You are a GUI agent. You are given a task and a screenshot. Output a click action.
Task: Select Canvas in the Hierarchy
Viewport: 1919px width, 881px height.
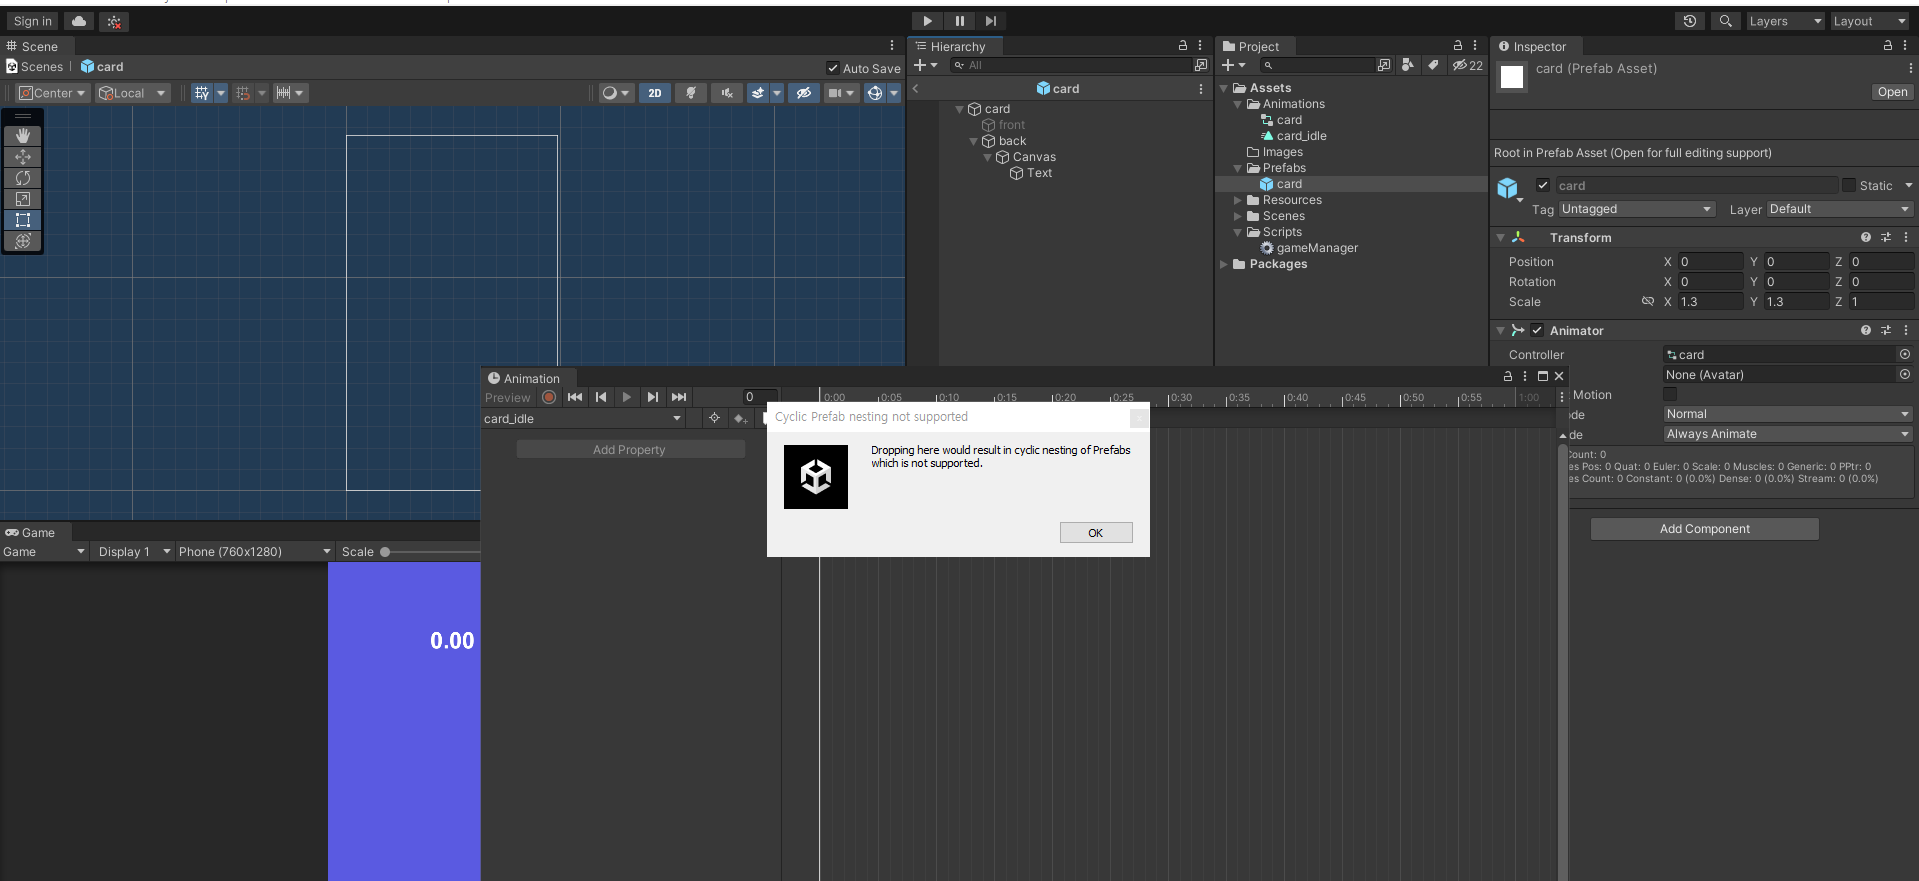coord(1034,157)
